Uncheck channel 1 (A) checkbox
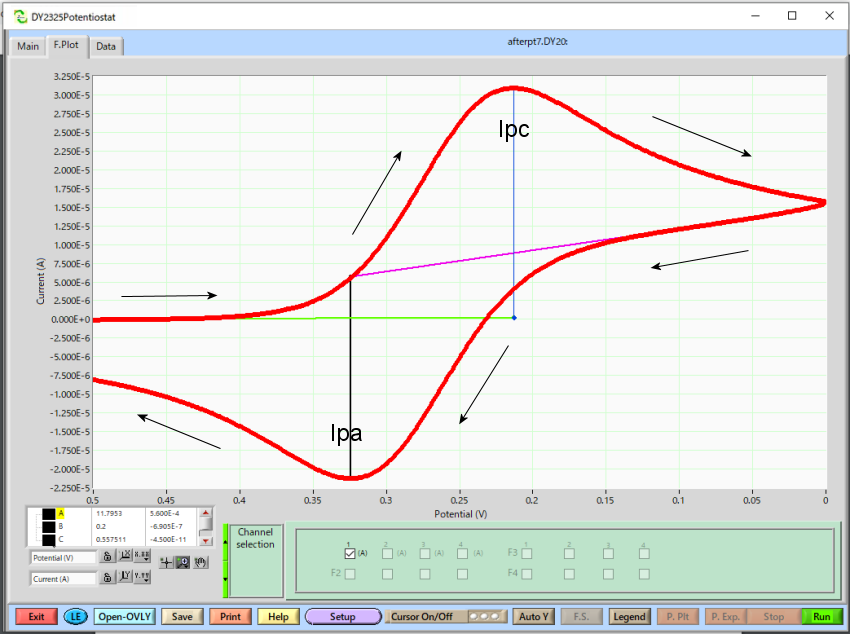 click(349, 552)
